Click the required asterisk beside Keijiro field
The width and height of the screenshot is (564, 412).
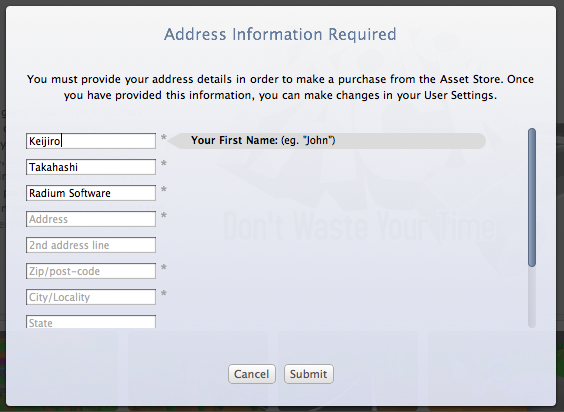click(164, 138)
